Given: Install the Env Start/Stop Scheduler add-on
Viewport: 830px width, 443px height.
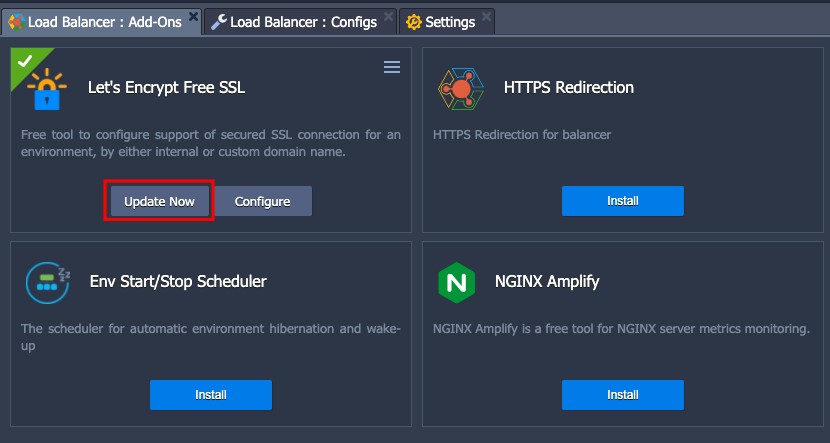Looking at the screenshot, I should (x=211, y=395).
